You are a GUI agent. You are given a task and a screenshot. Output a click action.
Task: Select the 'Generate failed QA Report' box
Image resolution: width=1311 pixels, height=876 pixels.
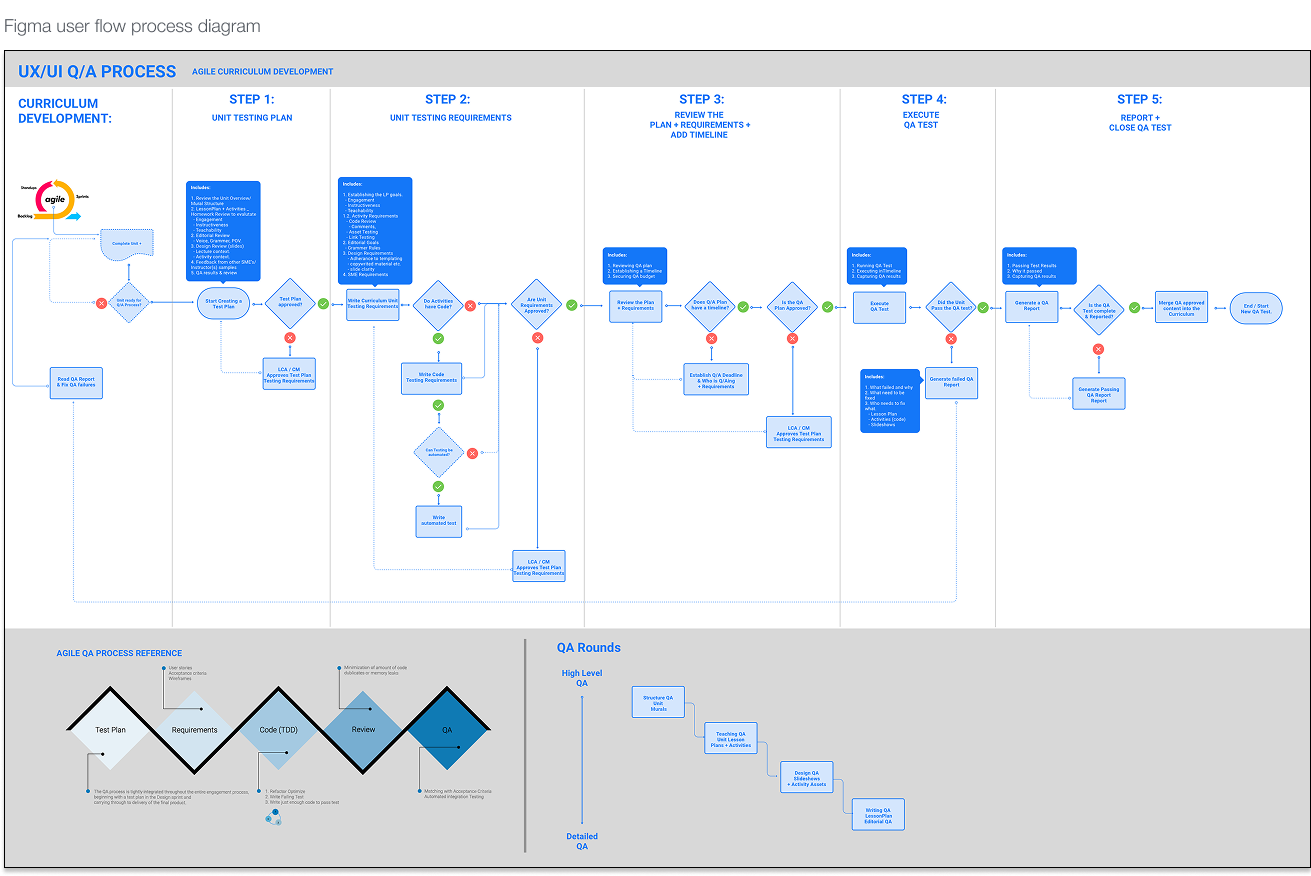[x=951, y=382]
